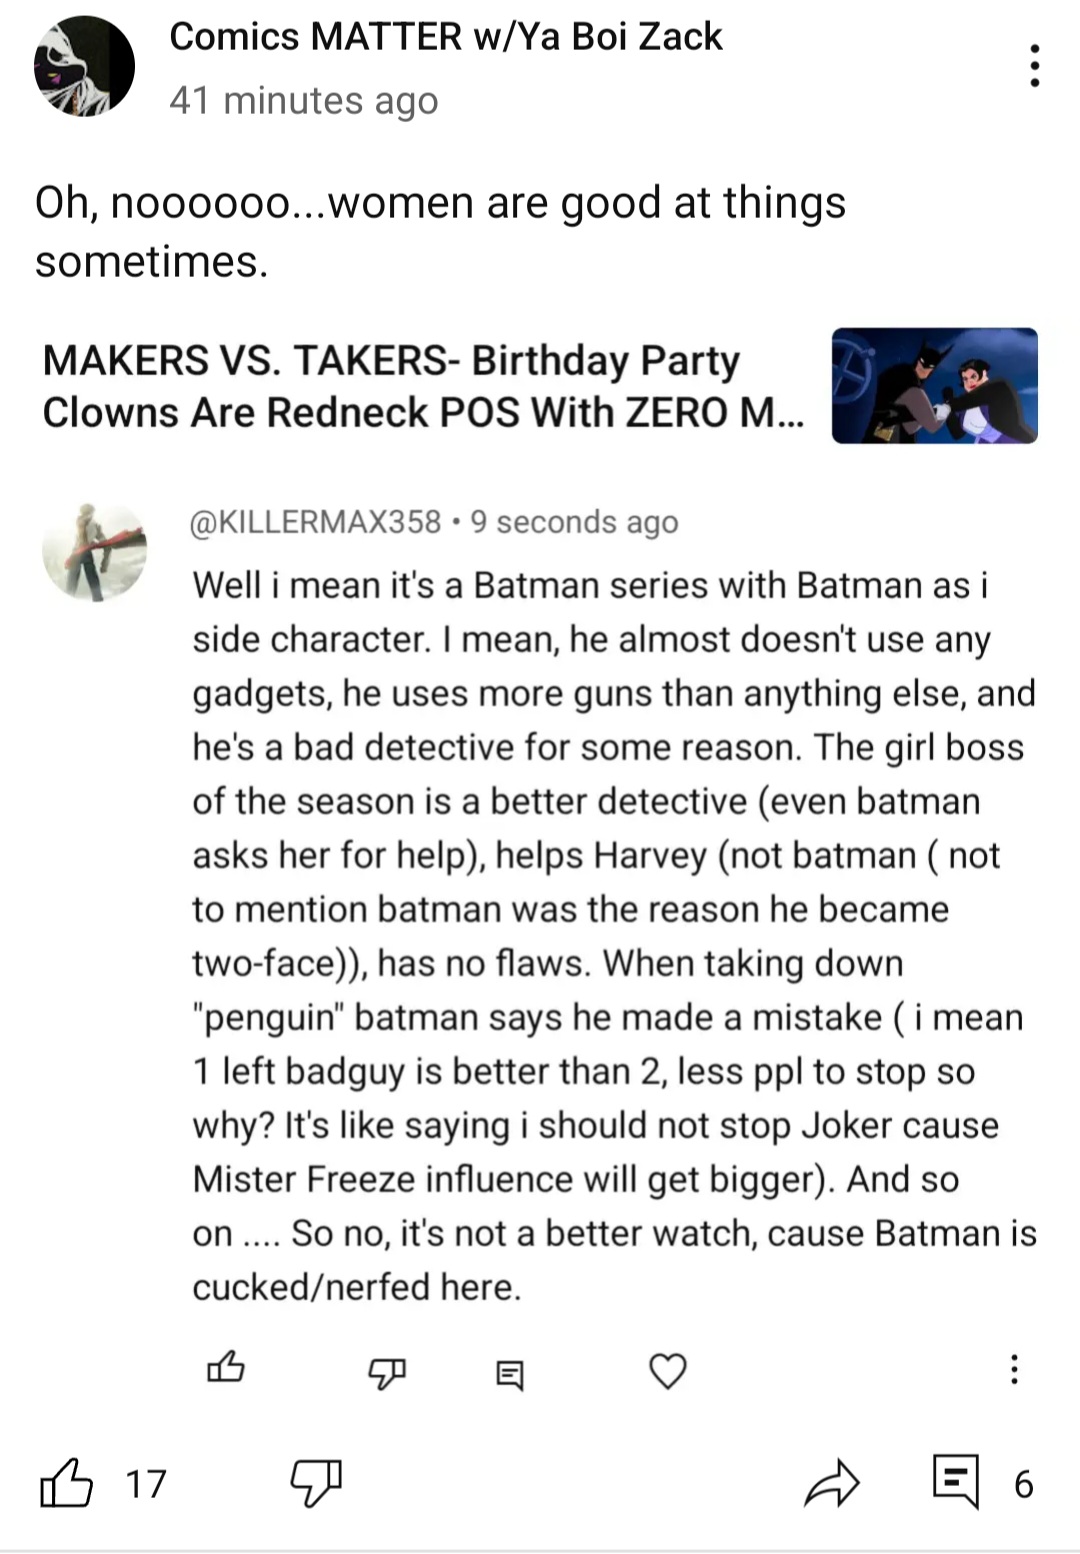Like the KILLERMAX358 comment
This screenshot has height=1554, width=1080.
[x=225, y=1367]
